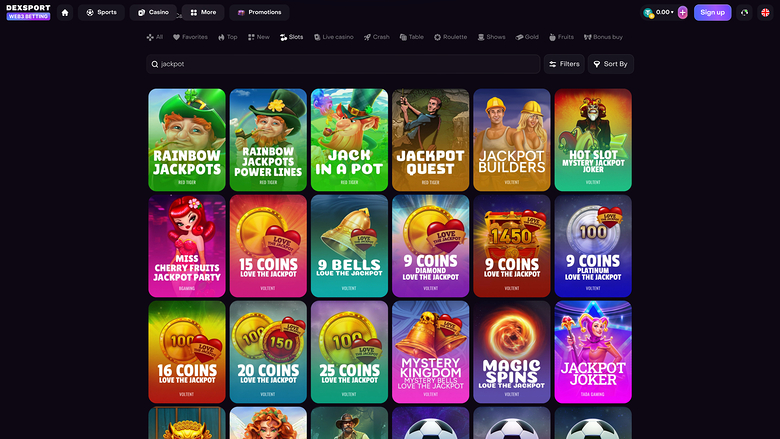Open Jackpot Builders game
This screenshot has height=439, width=780.
512,140
